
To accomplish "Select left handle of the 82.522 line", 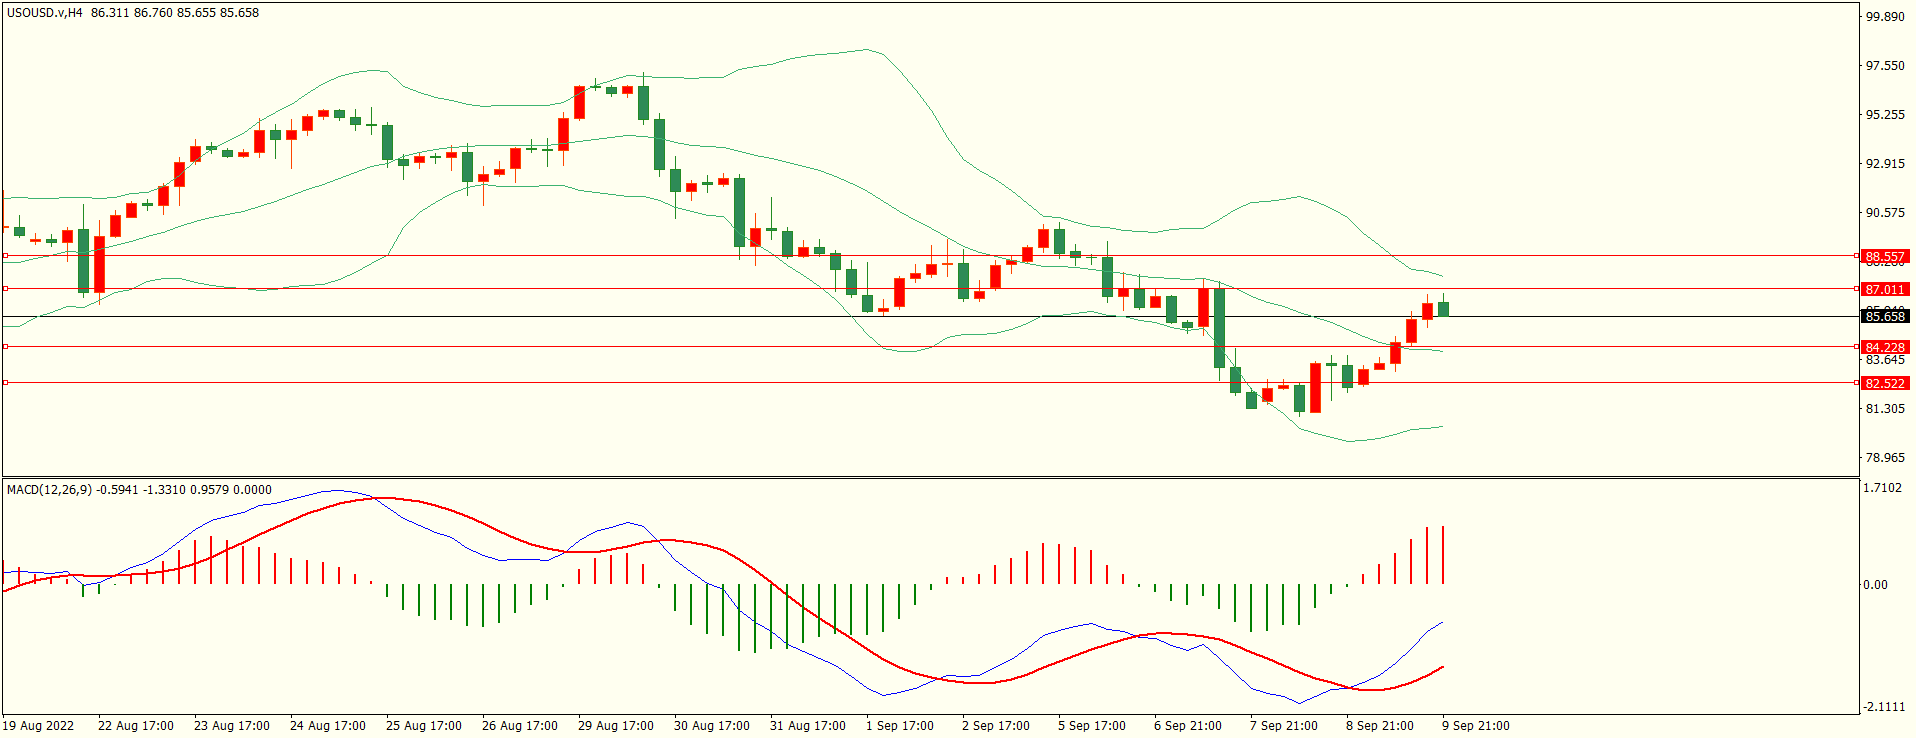I will click(6, 383).
